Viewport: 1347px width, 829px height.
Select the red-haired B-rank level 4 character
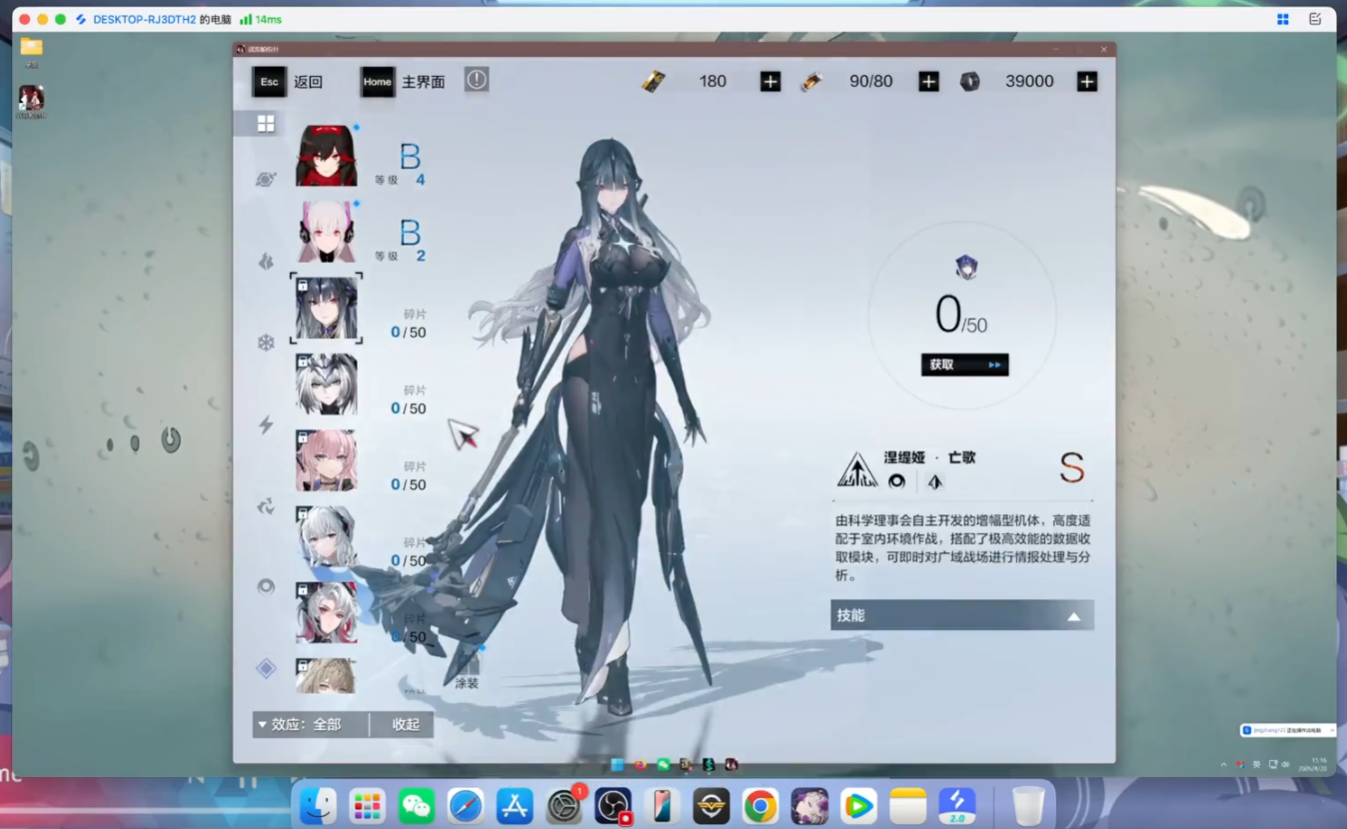tap(326, 156)
